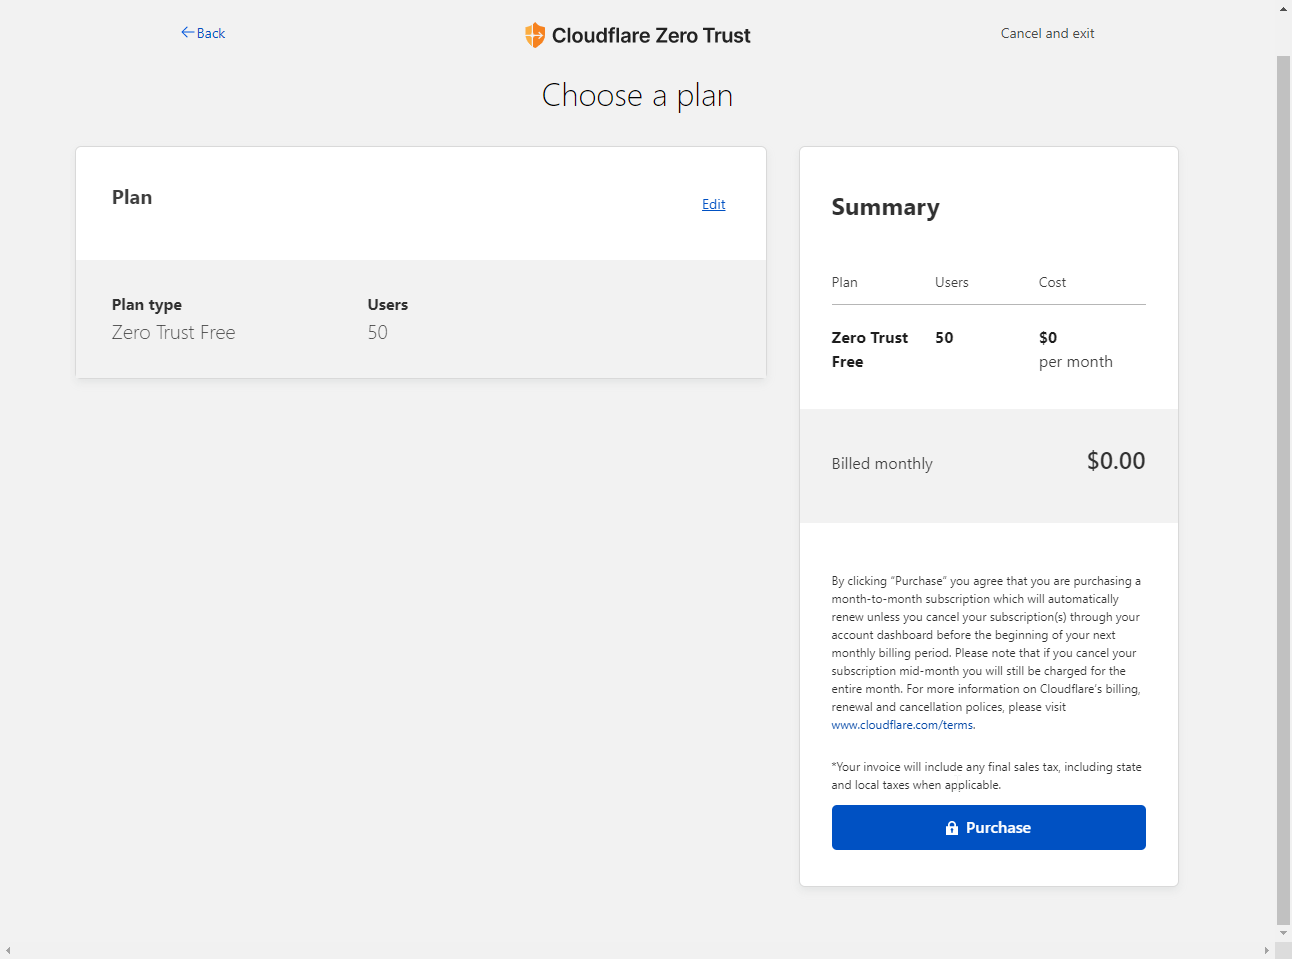Open the www.cloudflare.com/terms link
This screenshot has width=1292, height=959.
[x=902, y=725]
